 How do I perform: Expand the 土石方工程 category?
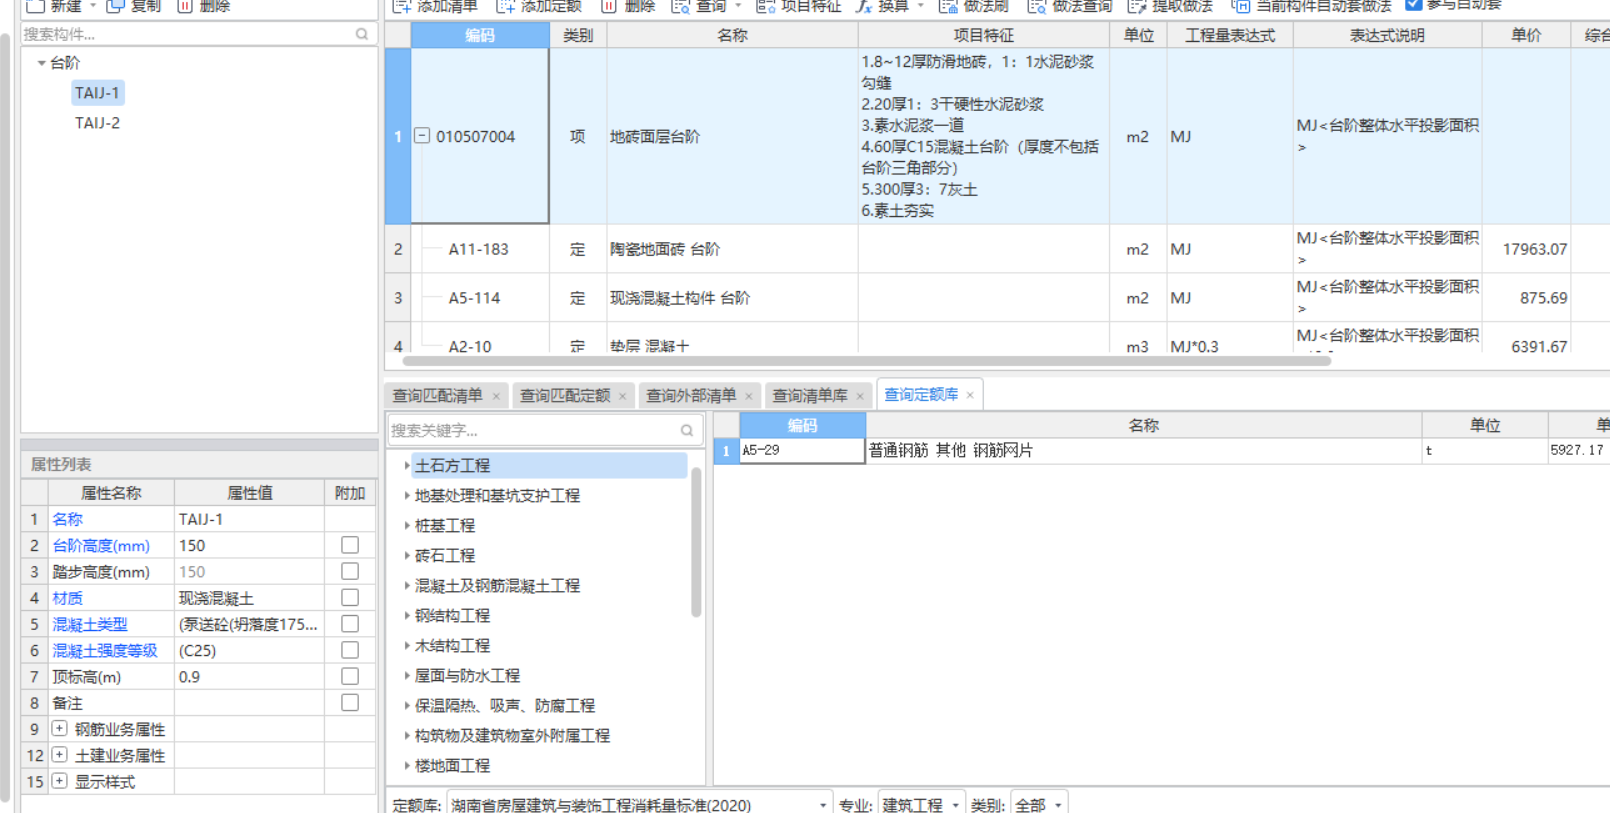406,466
